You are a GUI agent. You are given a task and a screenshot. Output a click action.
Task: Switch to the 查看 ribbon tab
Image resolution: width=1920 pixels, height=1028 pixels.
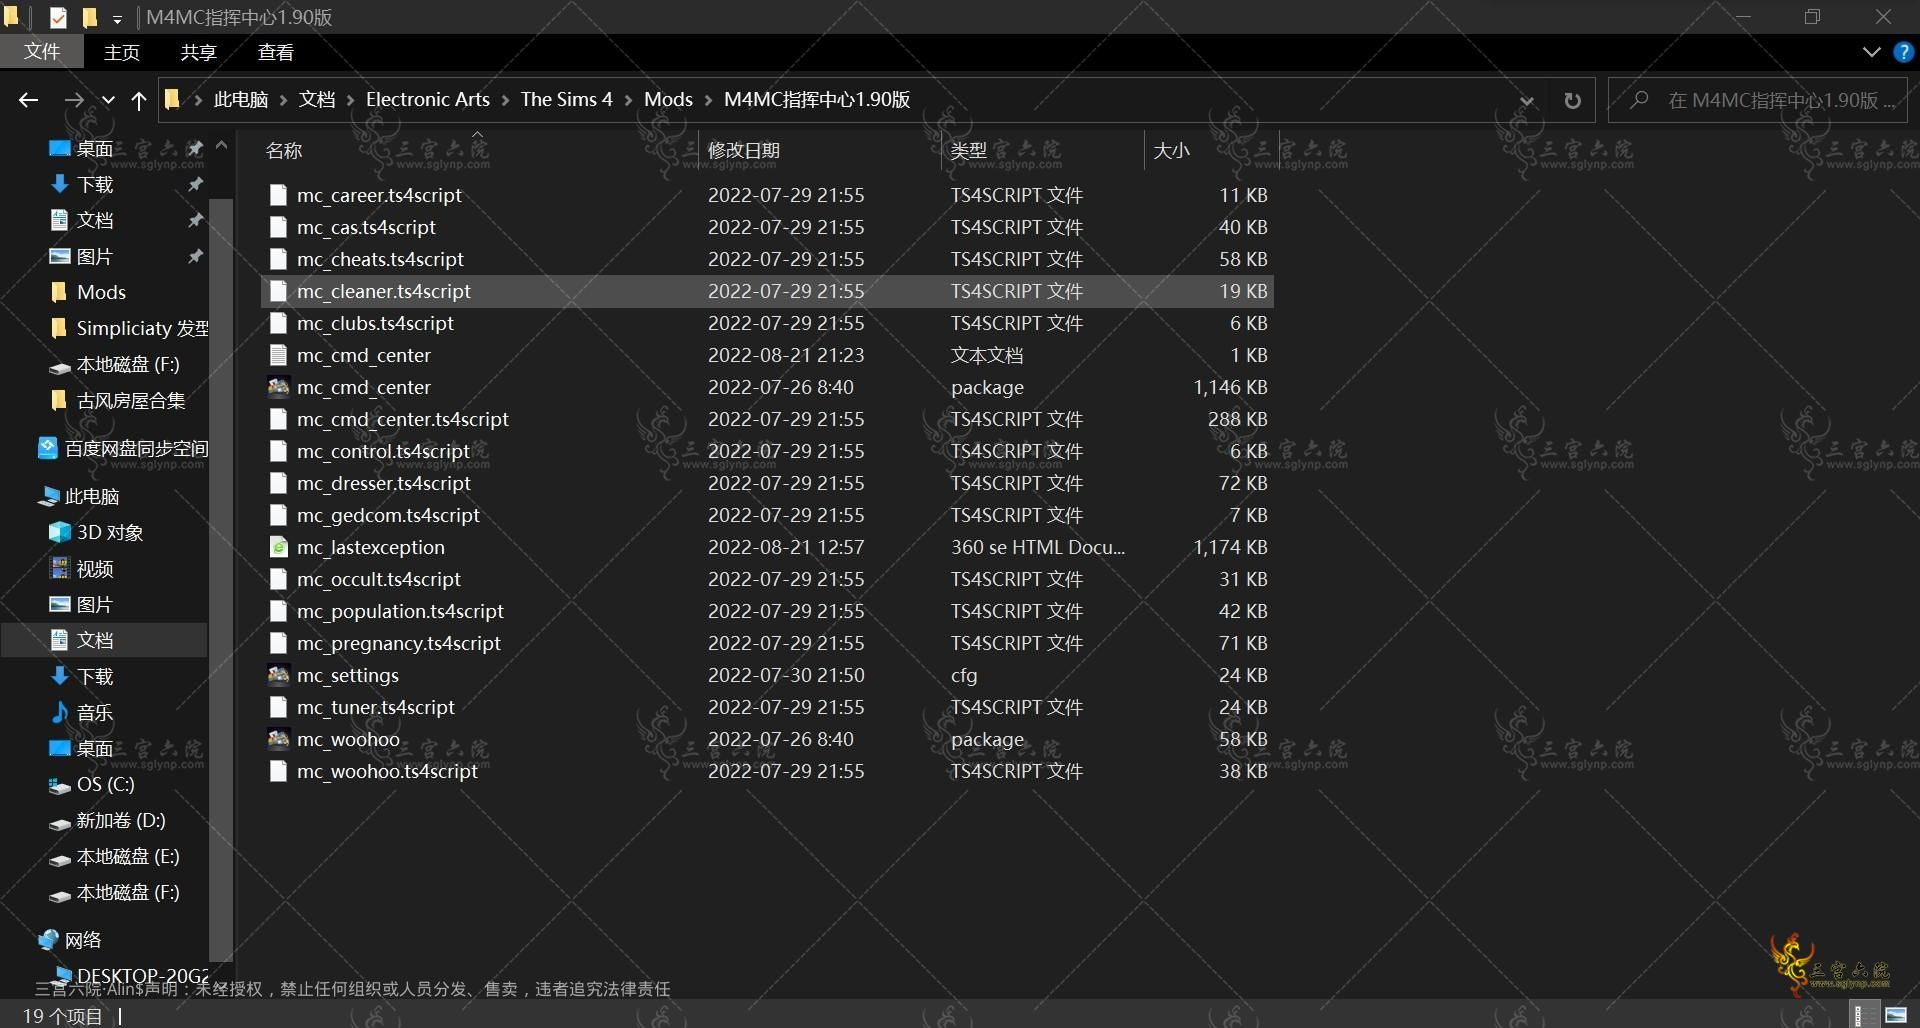[275, 52]
